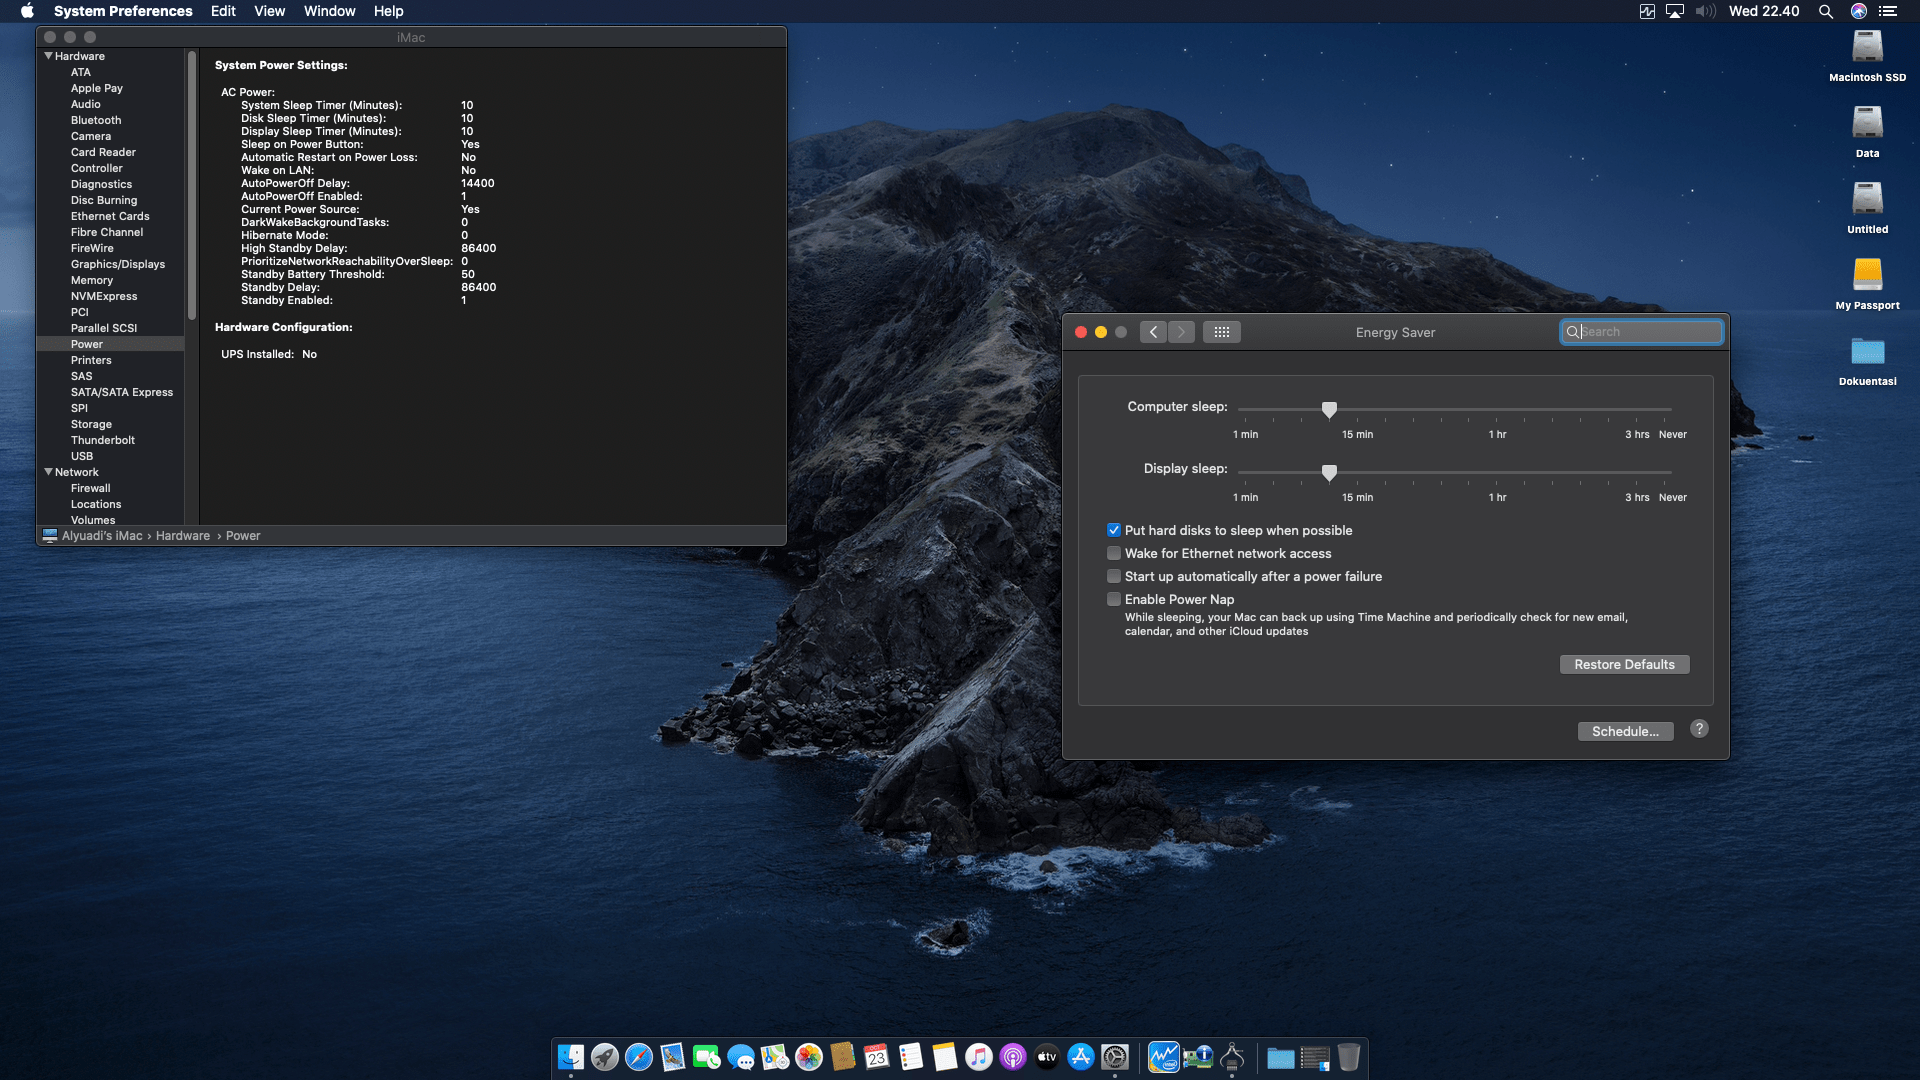Open Safari from the Dock
Viewport: 1920px width, 1080px height.
(x=638, y=1057)
